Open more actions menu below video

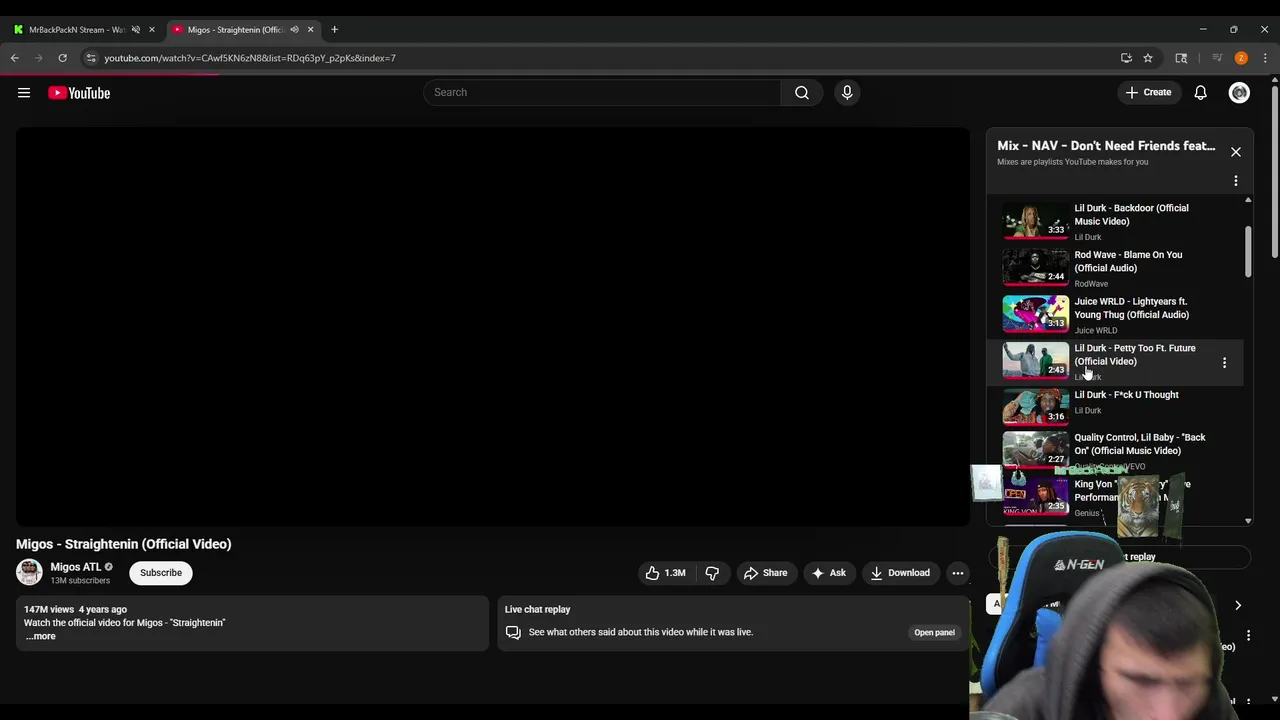(x=958, y=573)
